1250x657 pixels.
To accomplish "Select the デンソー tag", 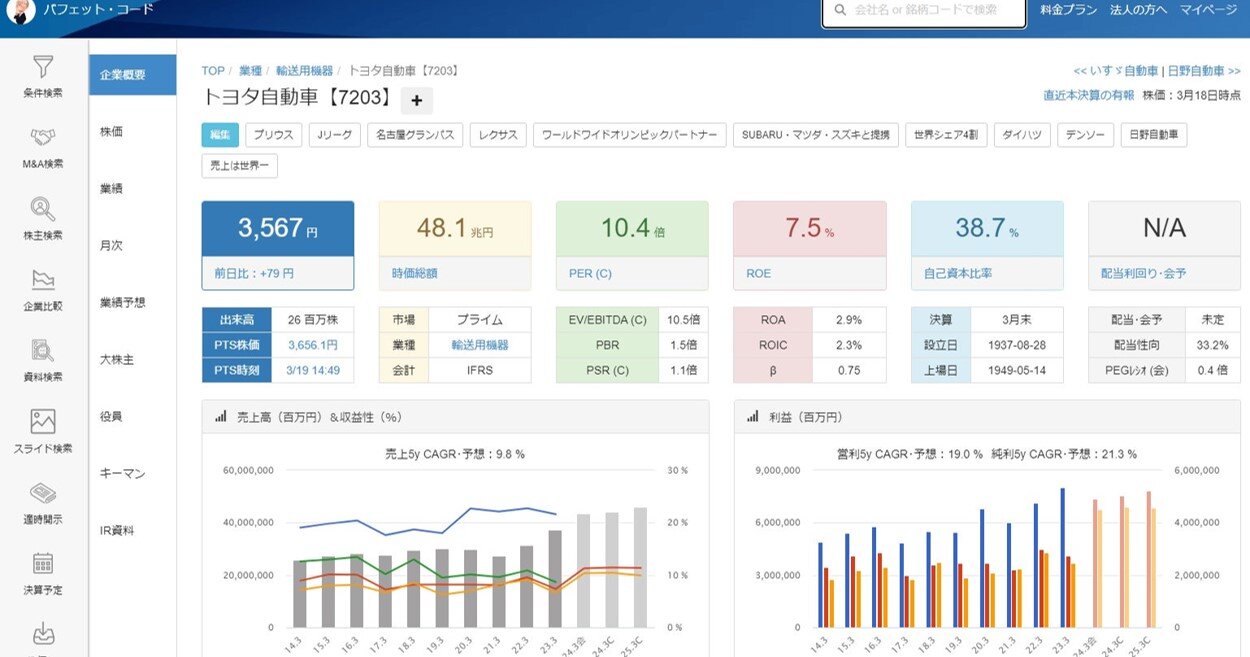I will [x=1086, y=135].
